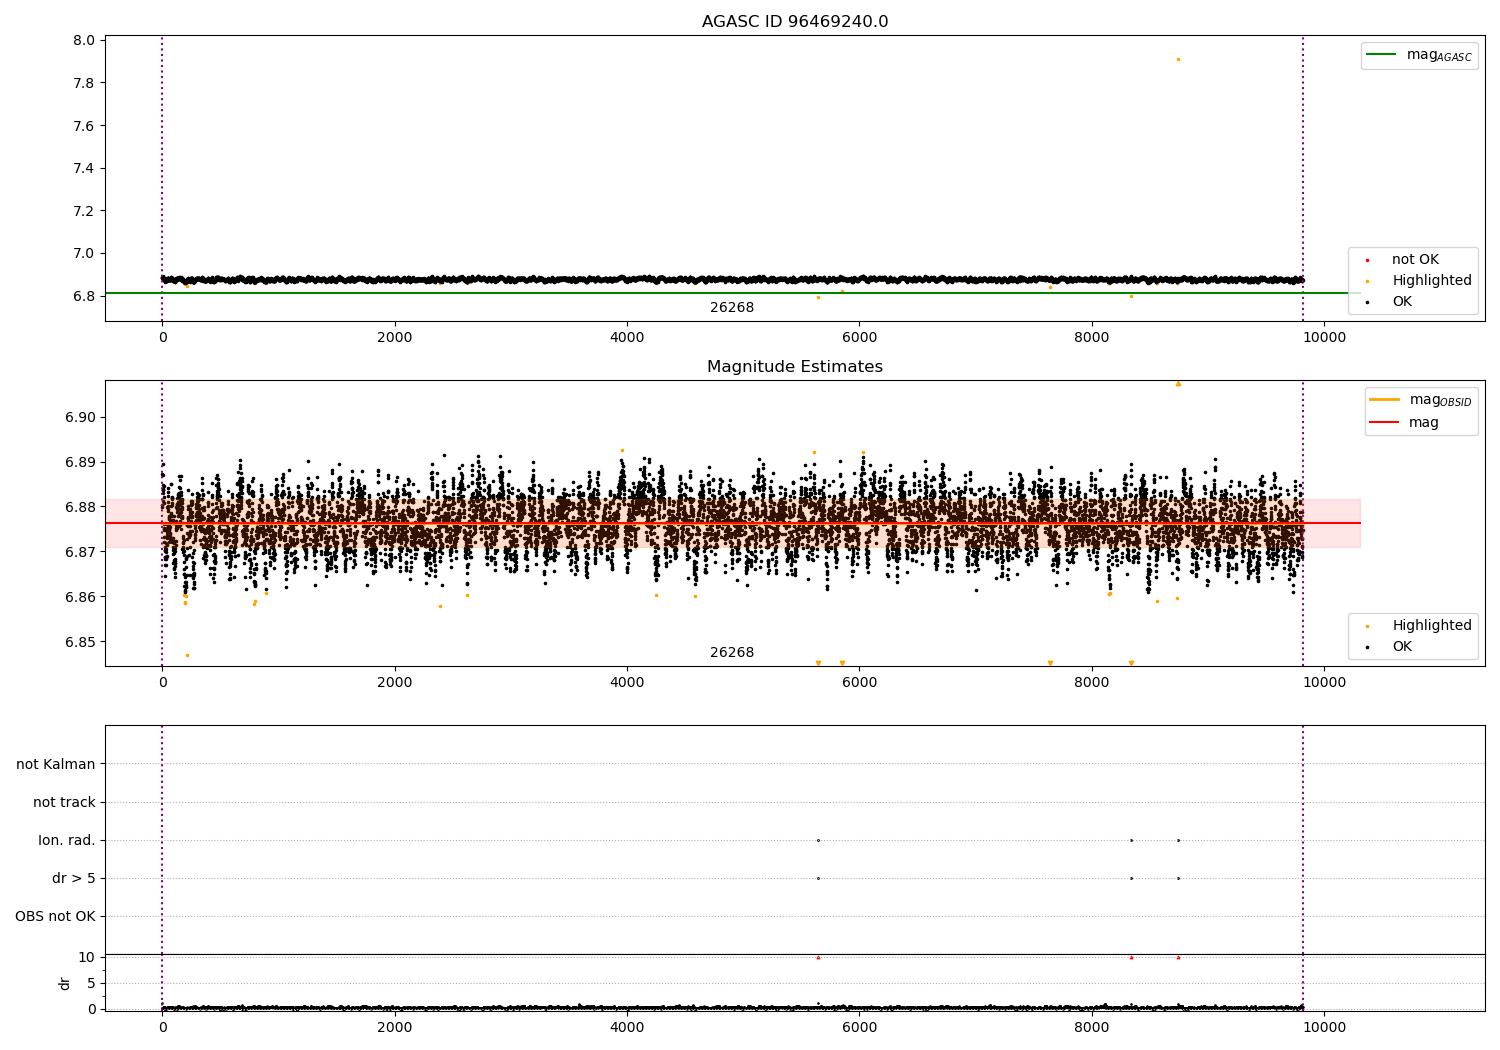
Task: Click the 'not Kalman' row label
Action: (56, 765)
